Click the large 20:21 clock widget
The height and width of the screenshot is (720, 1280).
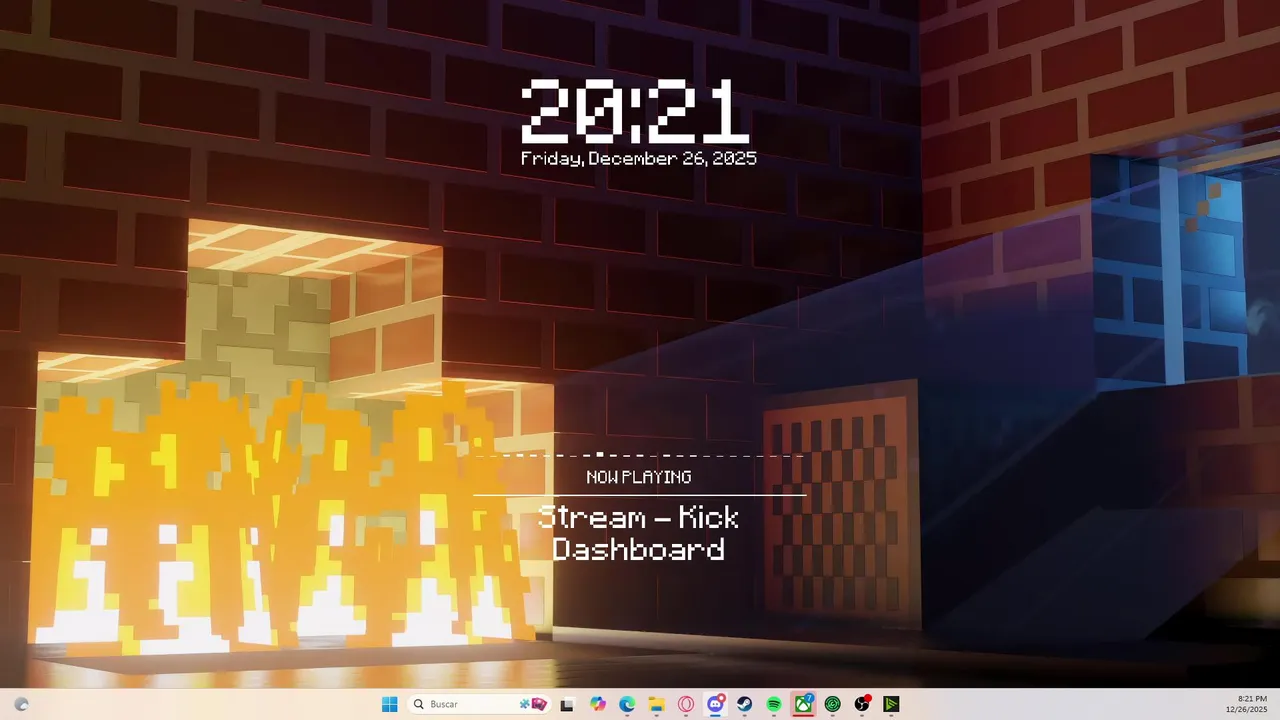635,112
